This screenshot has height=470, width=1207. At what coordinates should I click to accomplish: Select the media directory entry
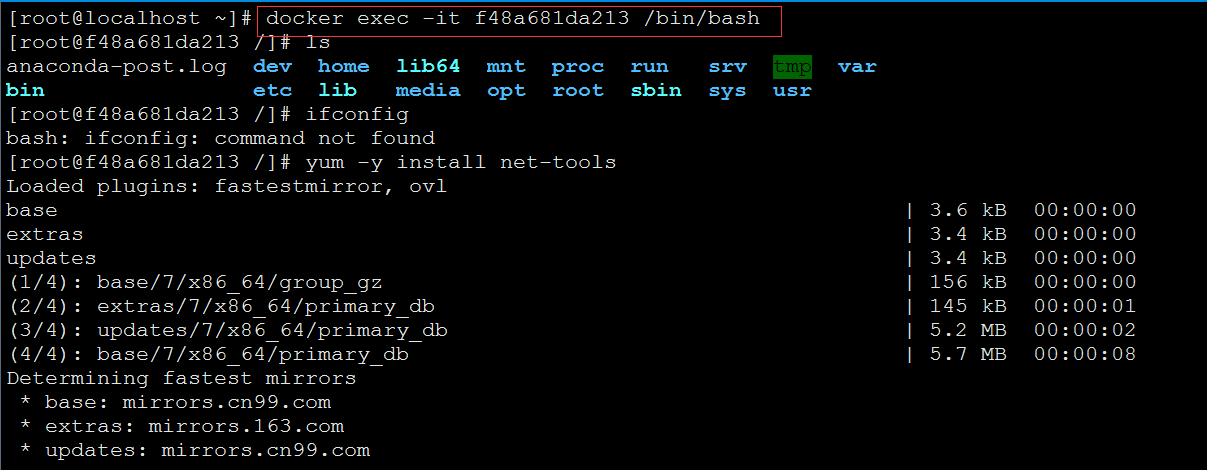coord(428,91)
